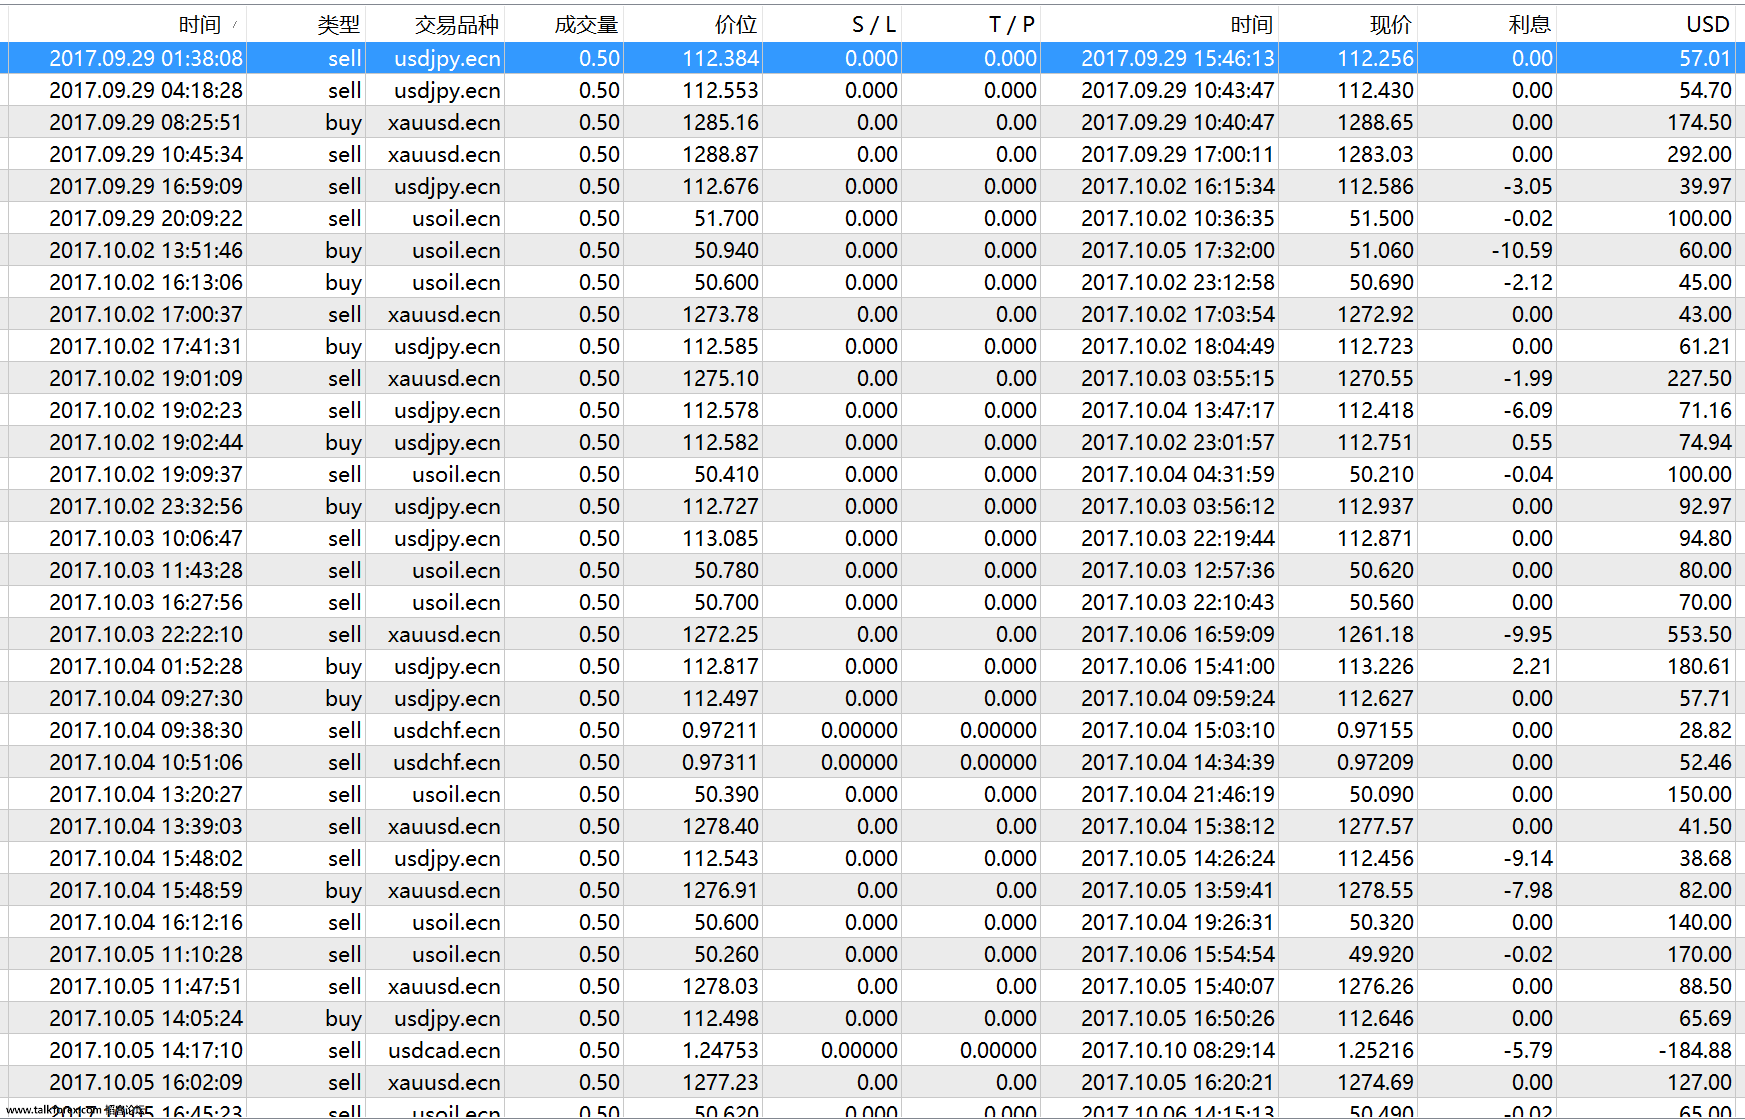Click the USD column header
Screen dimensions: 1745x1120
point(1708,25)
